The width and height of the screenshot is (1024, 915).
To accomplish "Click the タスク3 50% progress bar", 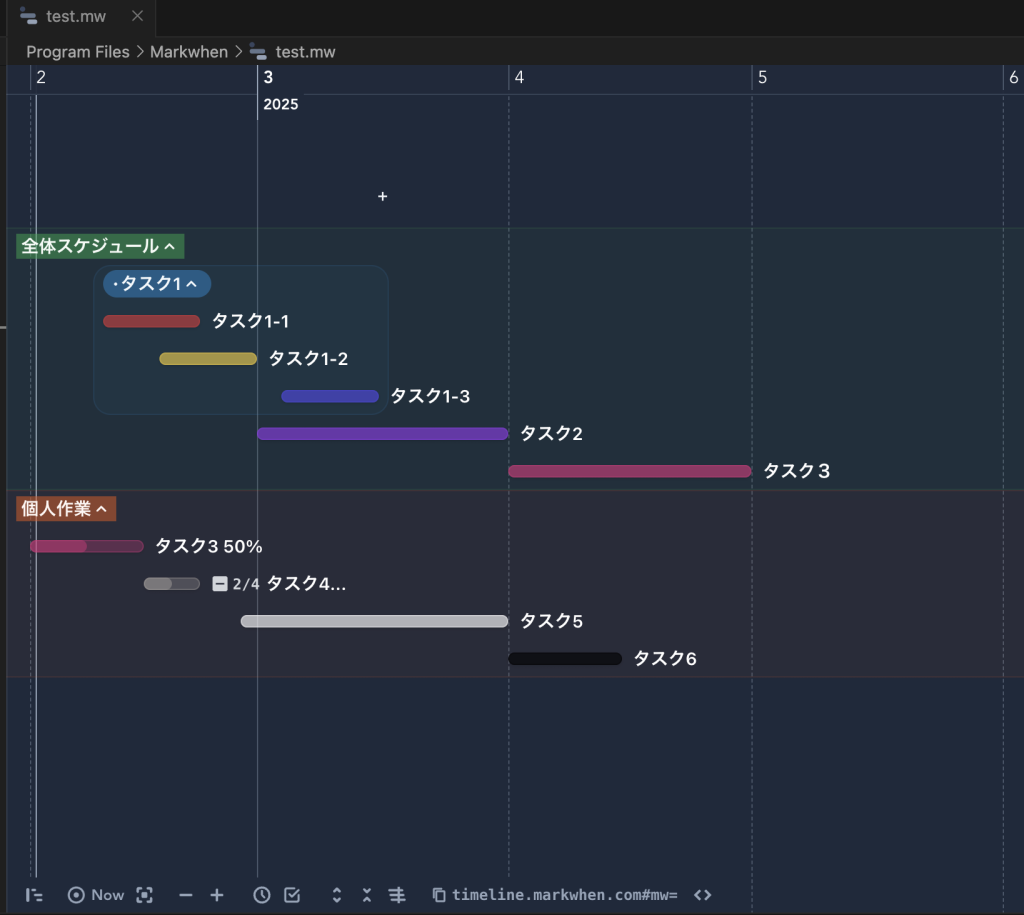I will [x=86, y=546].
